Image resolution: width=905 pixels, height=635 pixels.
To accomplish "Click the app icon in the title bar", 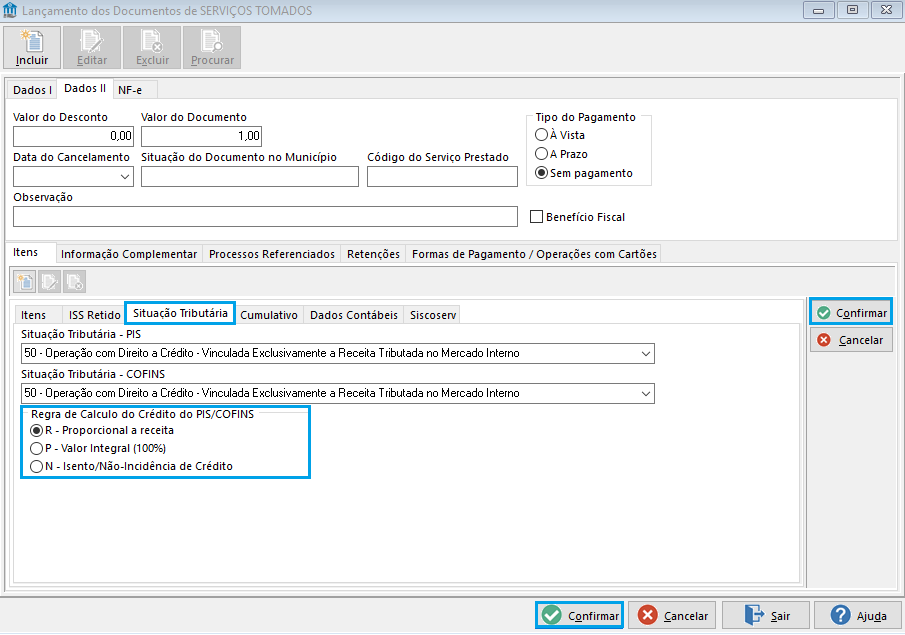I will 10,10.
